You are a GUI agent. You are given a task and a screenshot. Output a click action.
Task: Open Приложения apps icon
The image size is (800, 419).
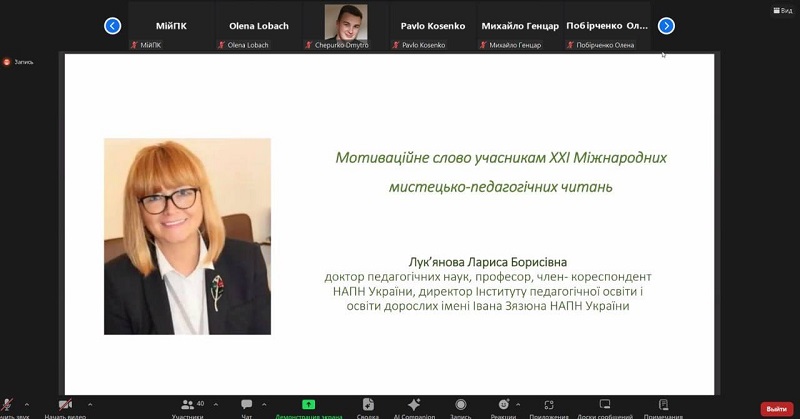[549, 407]
